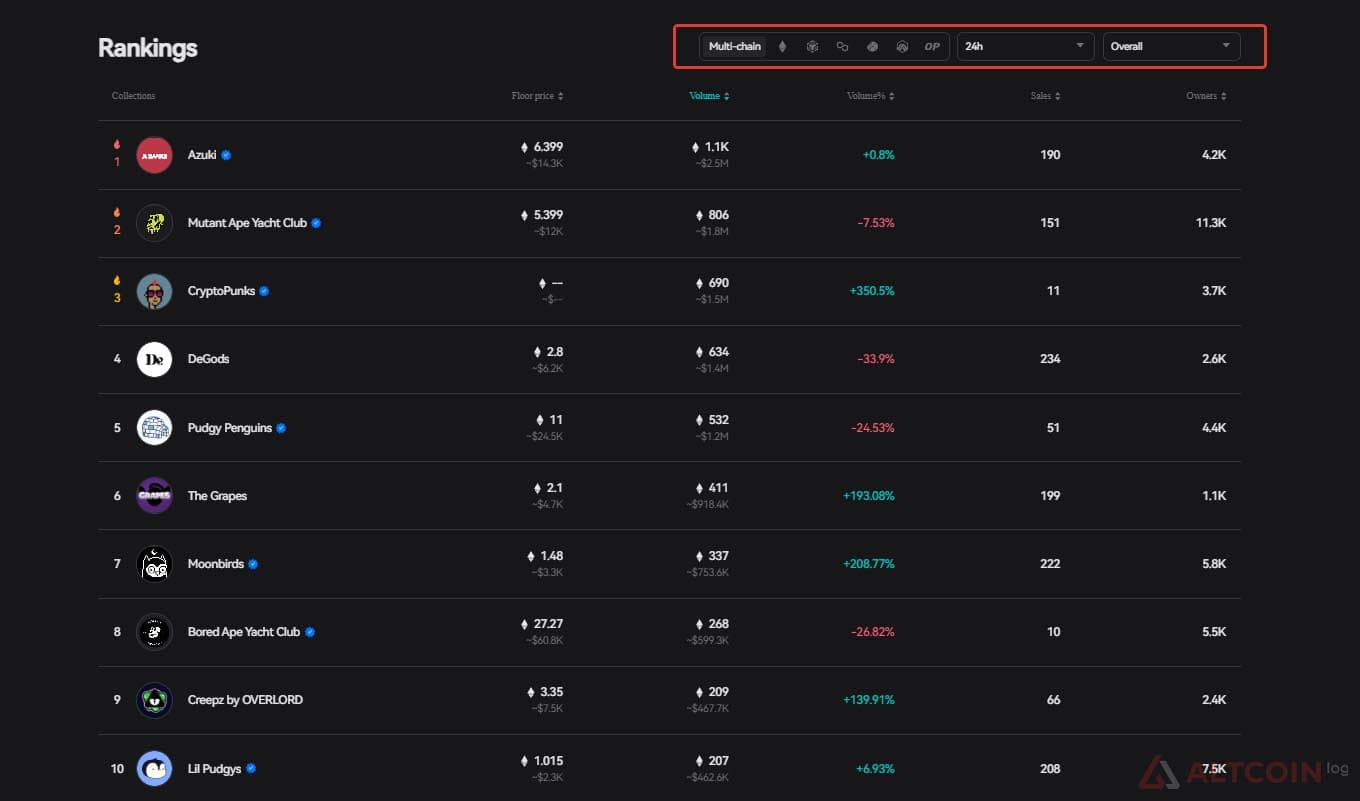Image resolution: width=1360 pixels, height=801 pixels.
Task: Open the CryptoPunks collection name link
Action: [221, 291]
